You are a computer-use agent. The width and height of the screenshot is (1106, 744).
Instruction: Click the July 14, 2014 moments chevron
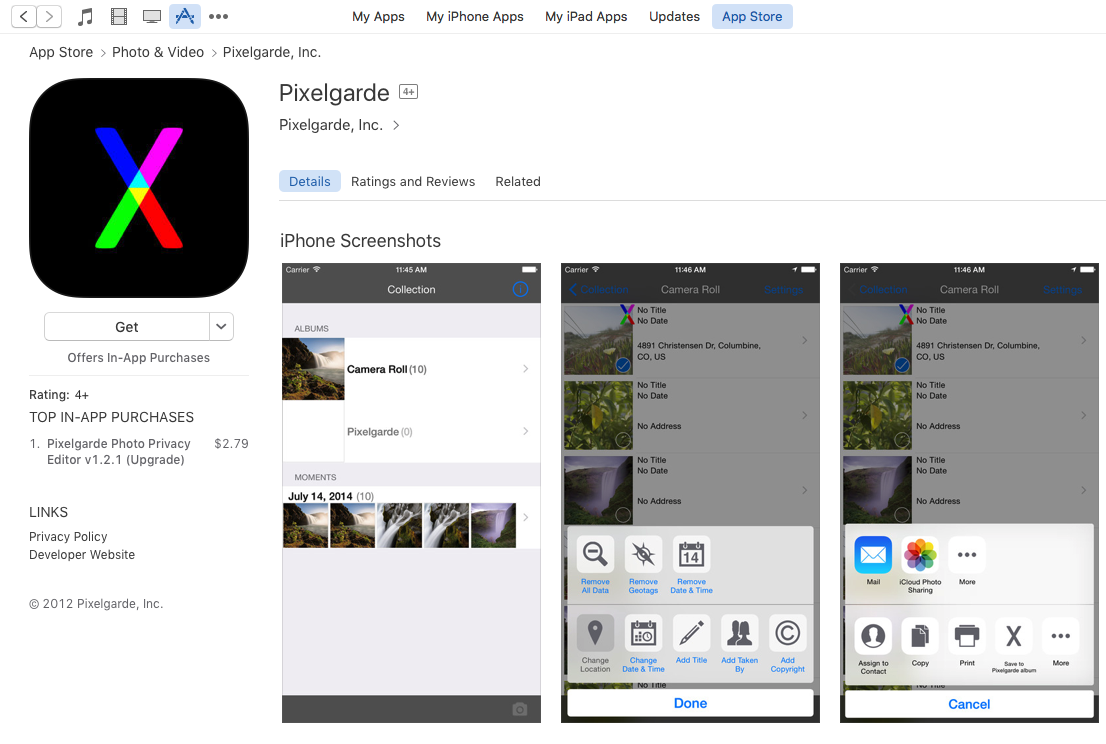click(x=525, y=517)
